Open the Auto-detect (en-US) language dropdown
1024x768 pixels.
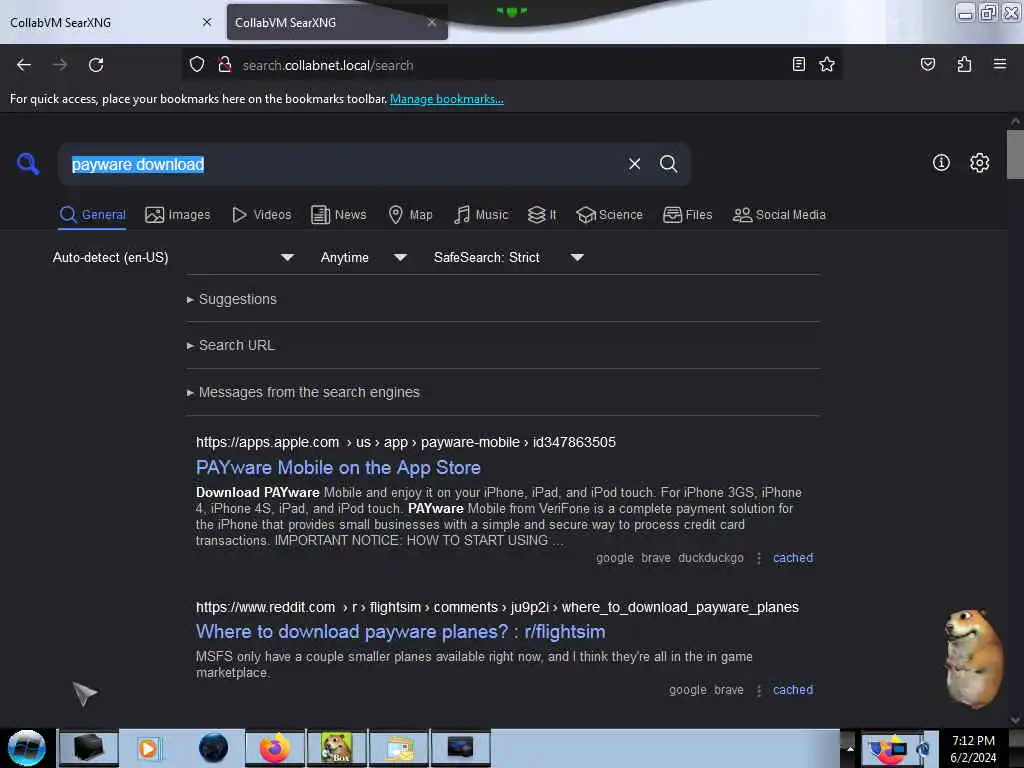click(173, 257)
